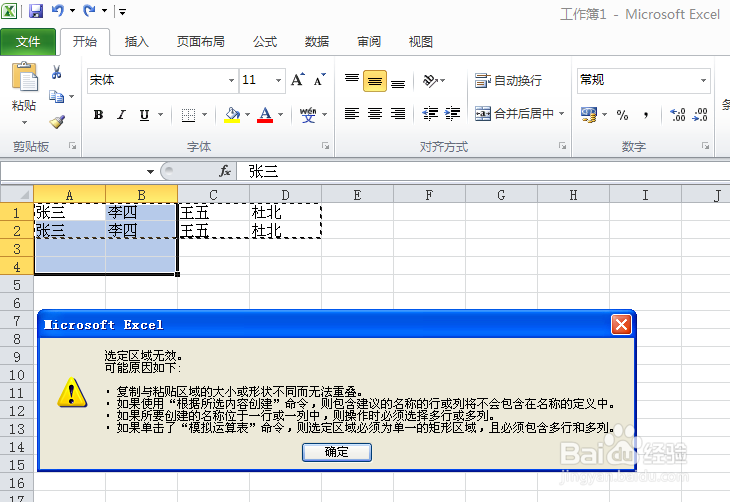This screenshot has height=502, width=730.
Task: Toggle align text left
Action: pyautogui.click(x=352, y=113)
